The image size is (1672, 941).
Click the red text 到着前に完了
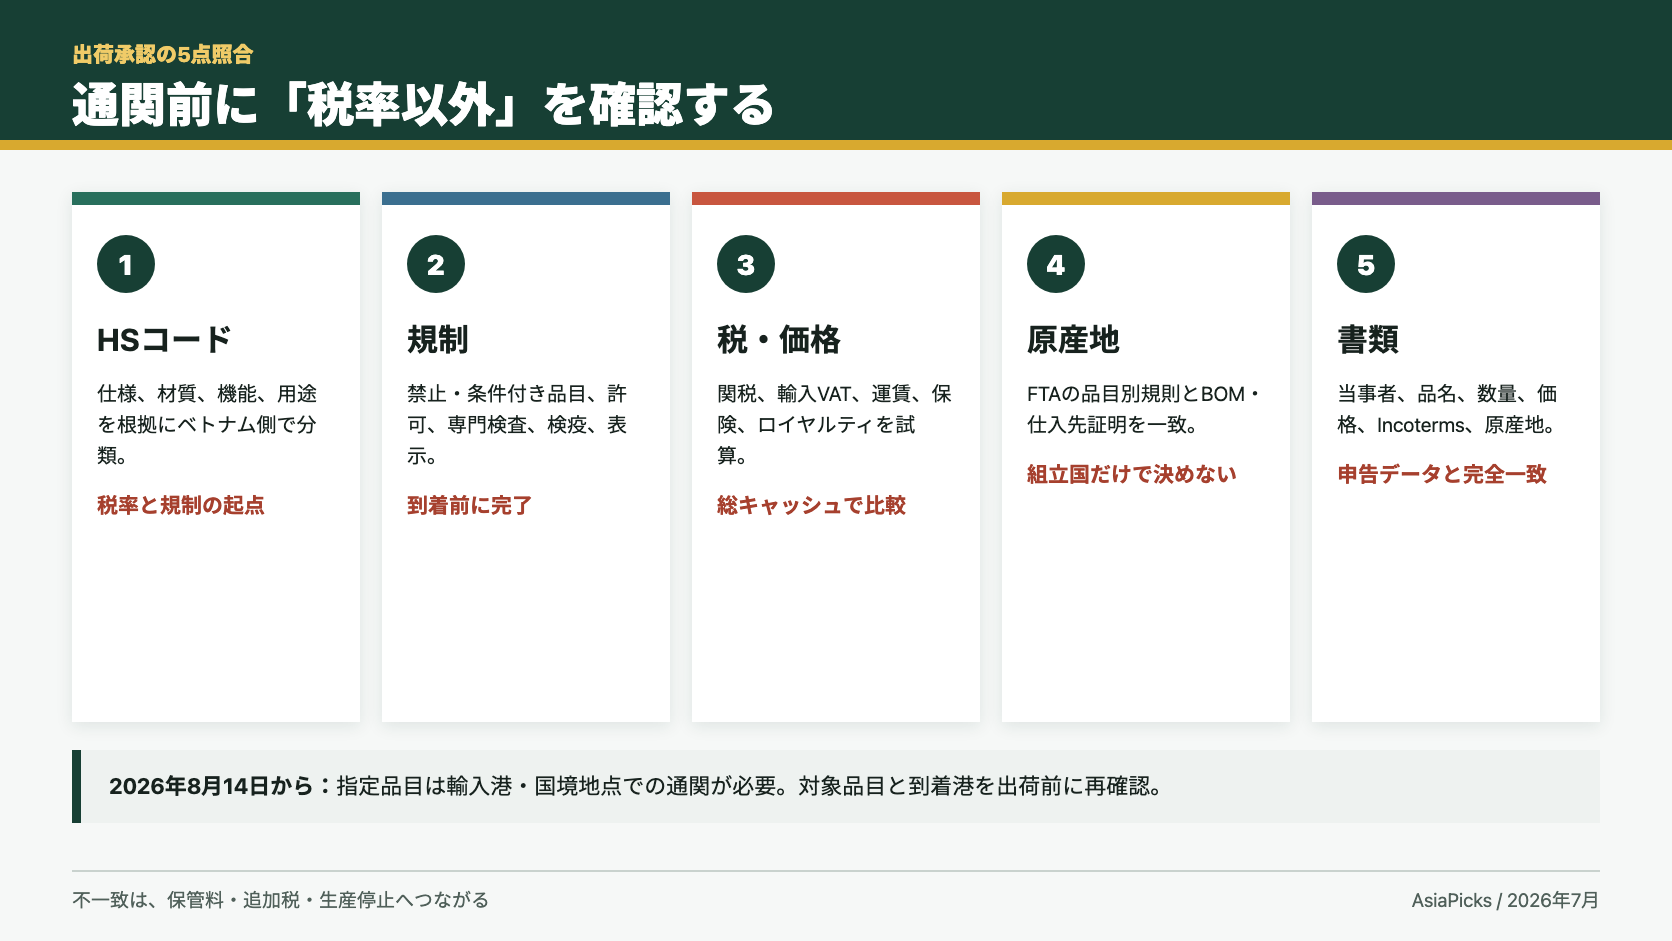click(469, 505)
